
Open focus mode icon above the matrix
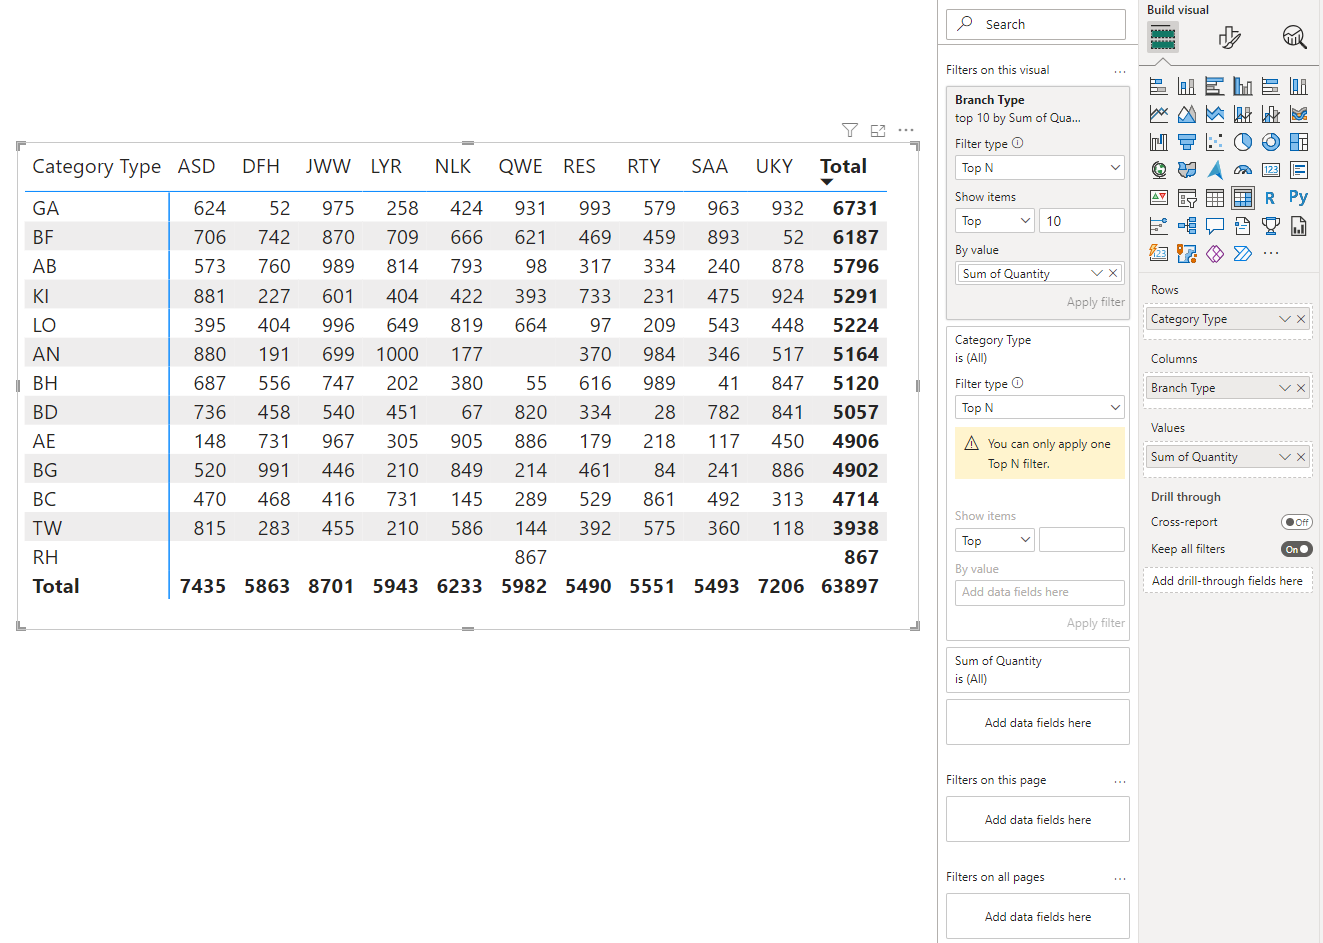tap(878, 130)
